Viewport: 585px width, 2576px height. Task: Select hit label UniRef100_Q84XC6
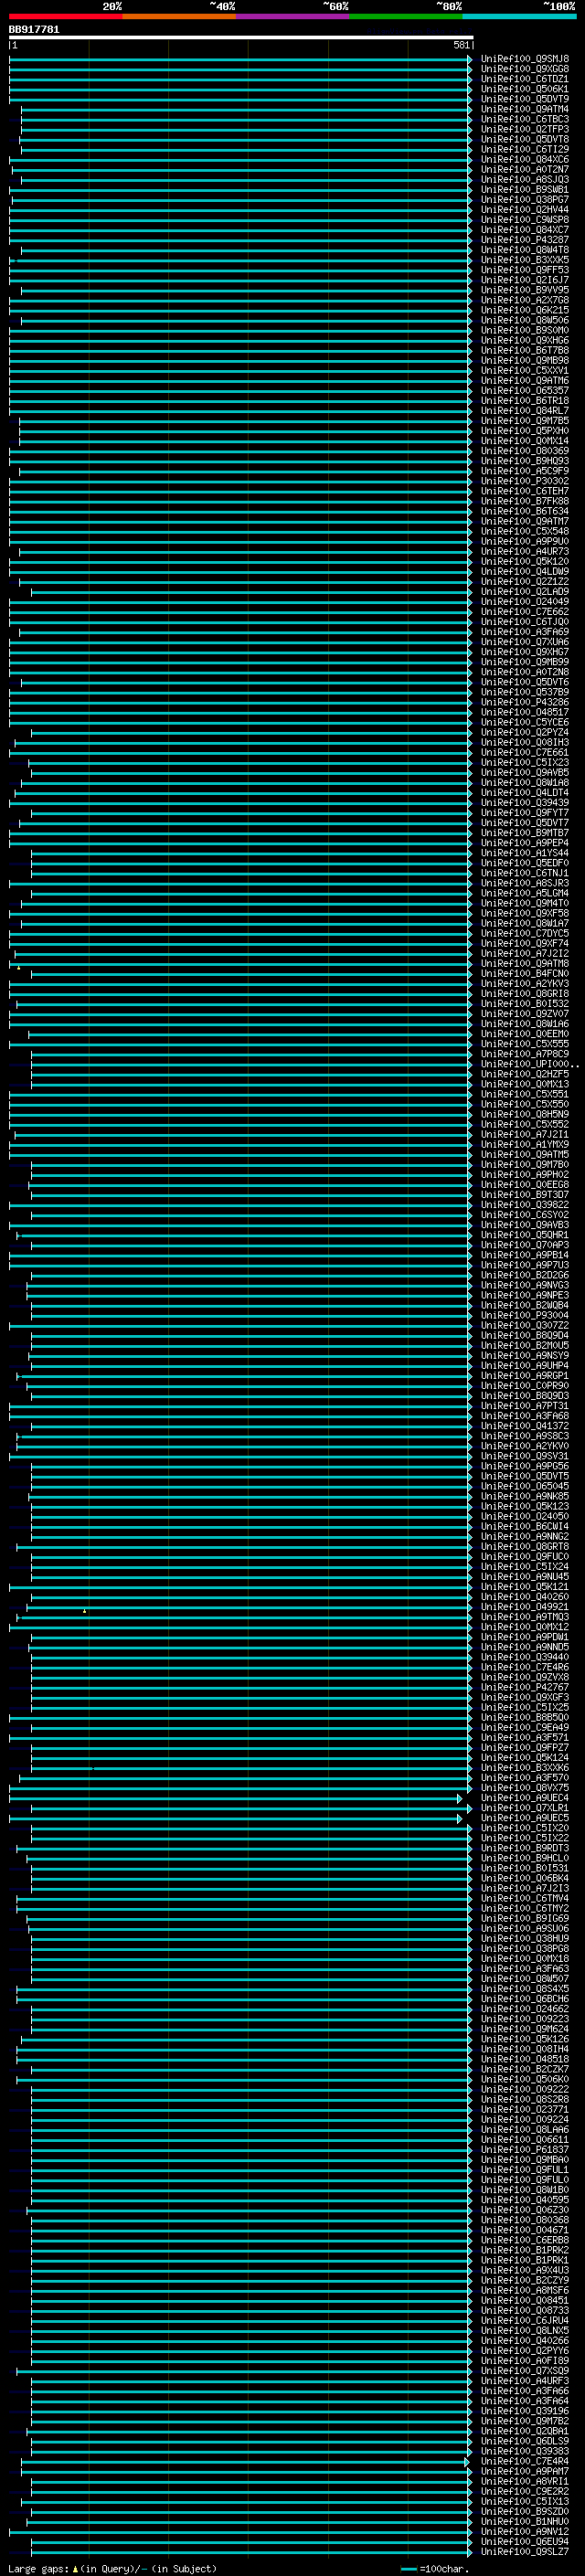pyautogui.click(x=525, y=160)
